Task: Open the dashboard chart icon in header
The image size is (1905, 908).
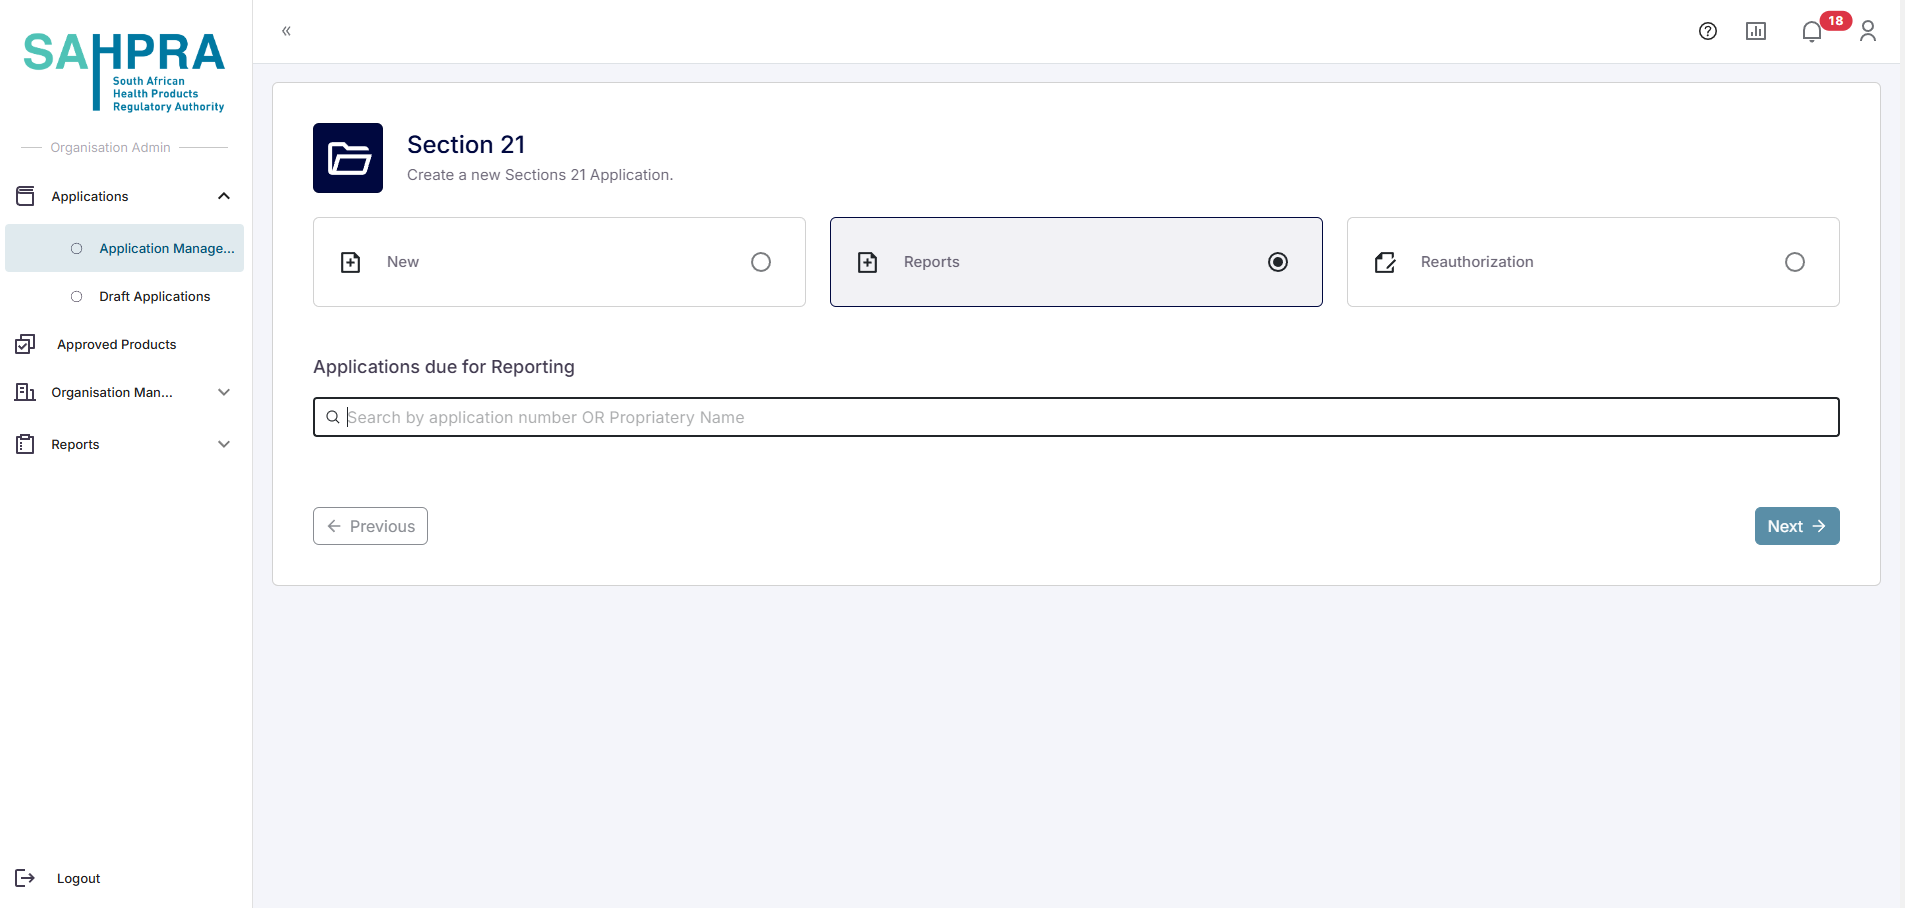Action: (1756, 31)
